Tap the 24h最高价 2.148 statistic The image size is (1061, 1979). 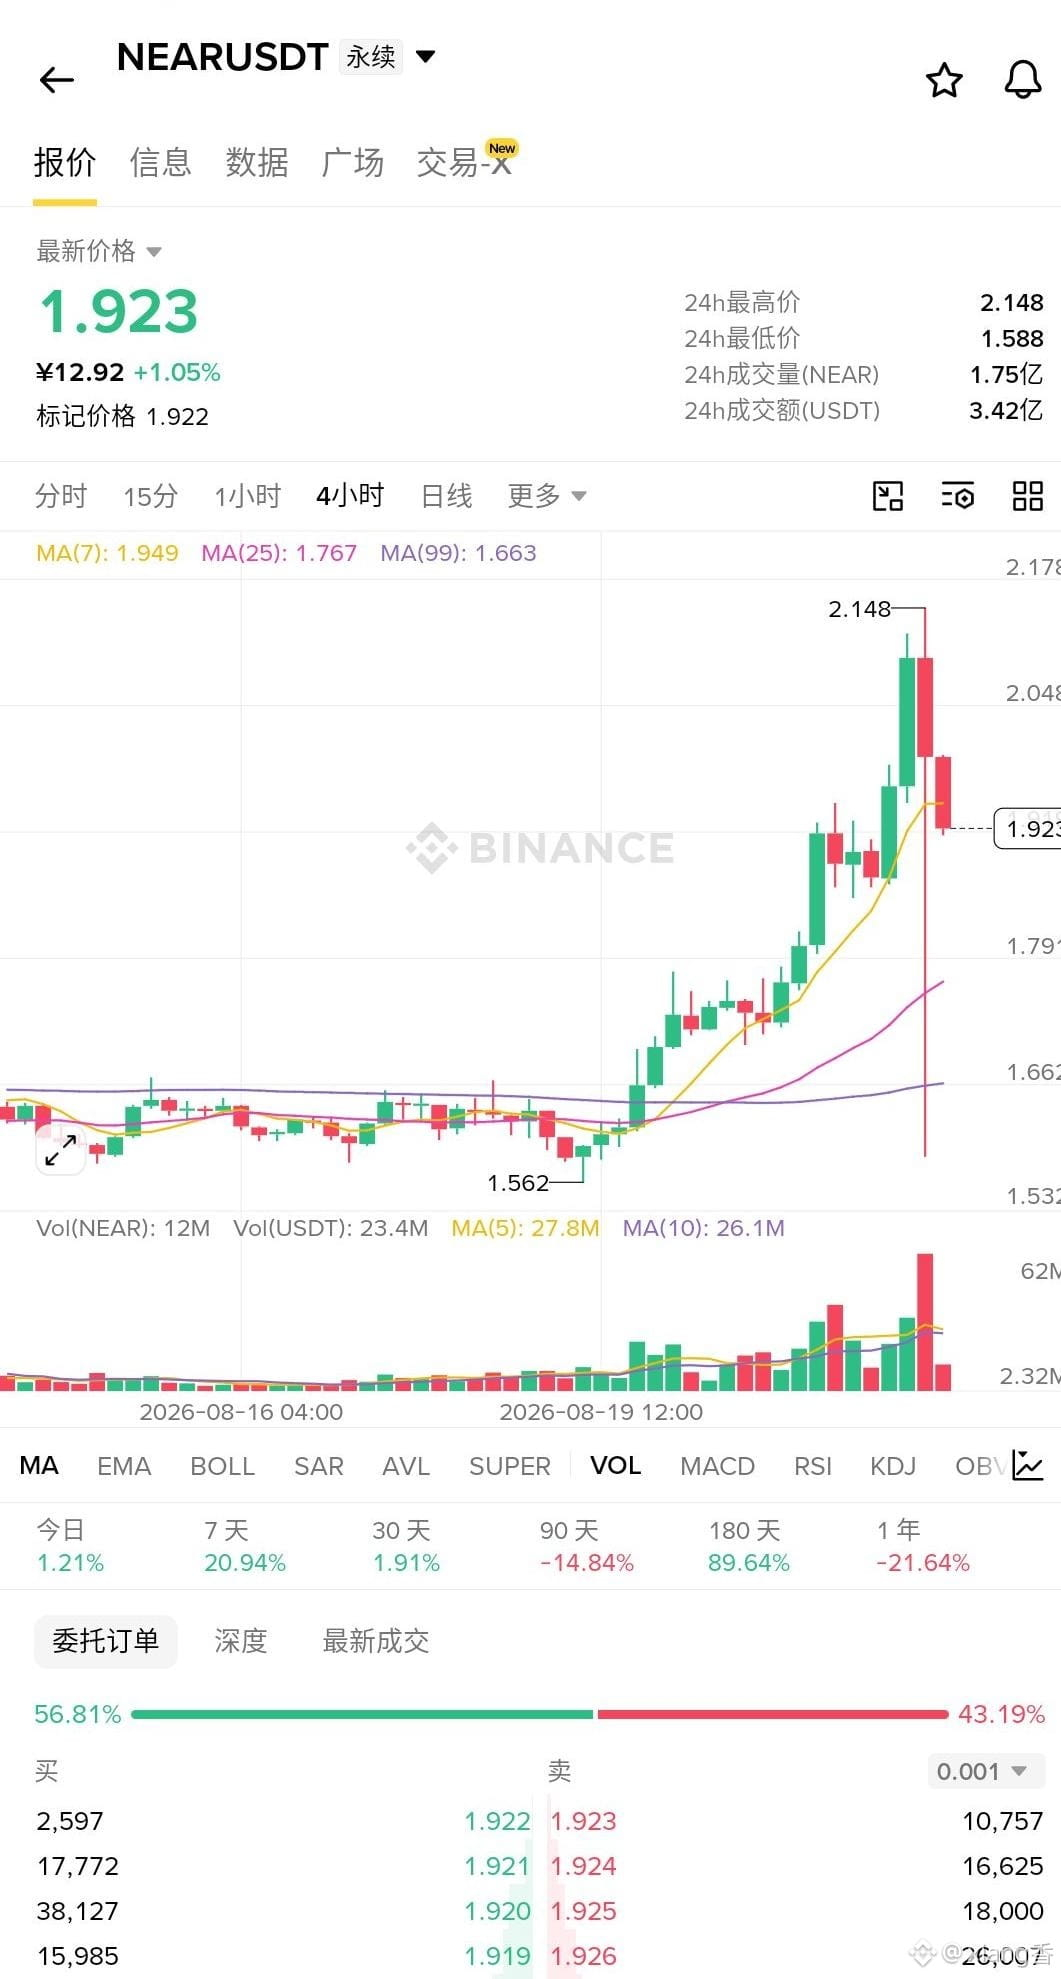coord(864,302)
